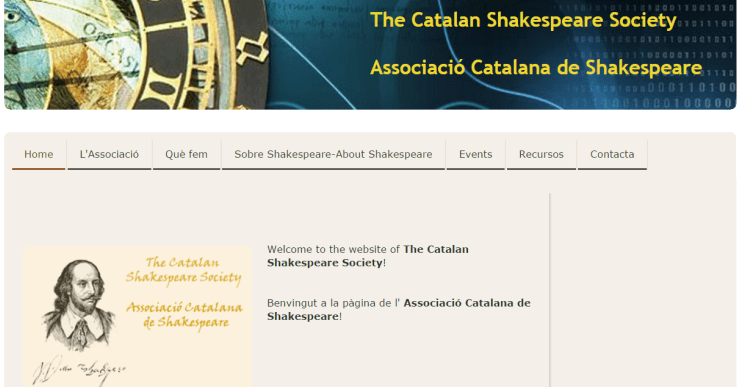The image size is (740, 387).
Task: Click the cursive Associació Catalana de Shakespeare logo text
Action: [185, 315]
